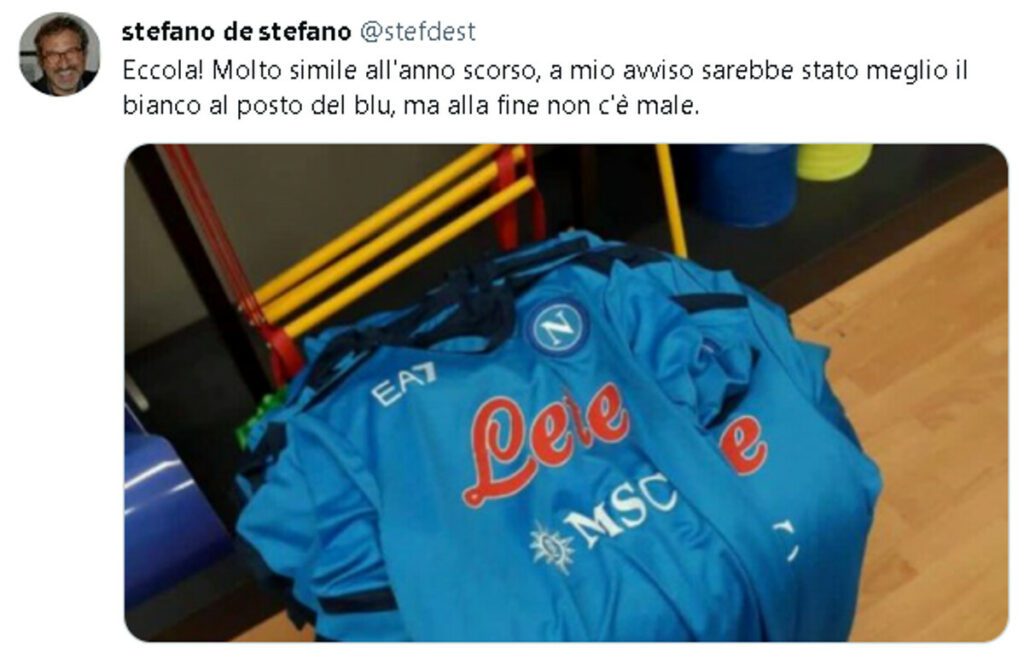This screenshot has height=665, width=1024.
Task: Click the white EA7 logo on shirt
Action: click(x=404, y=383)
